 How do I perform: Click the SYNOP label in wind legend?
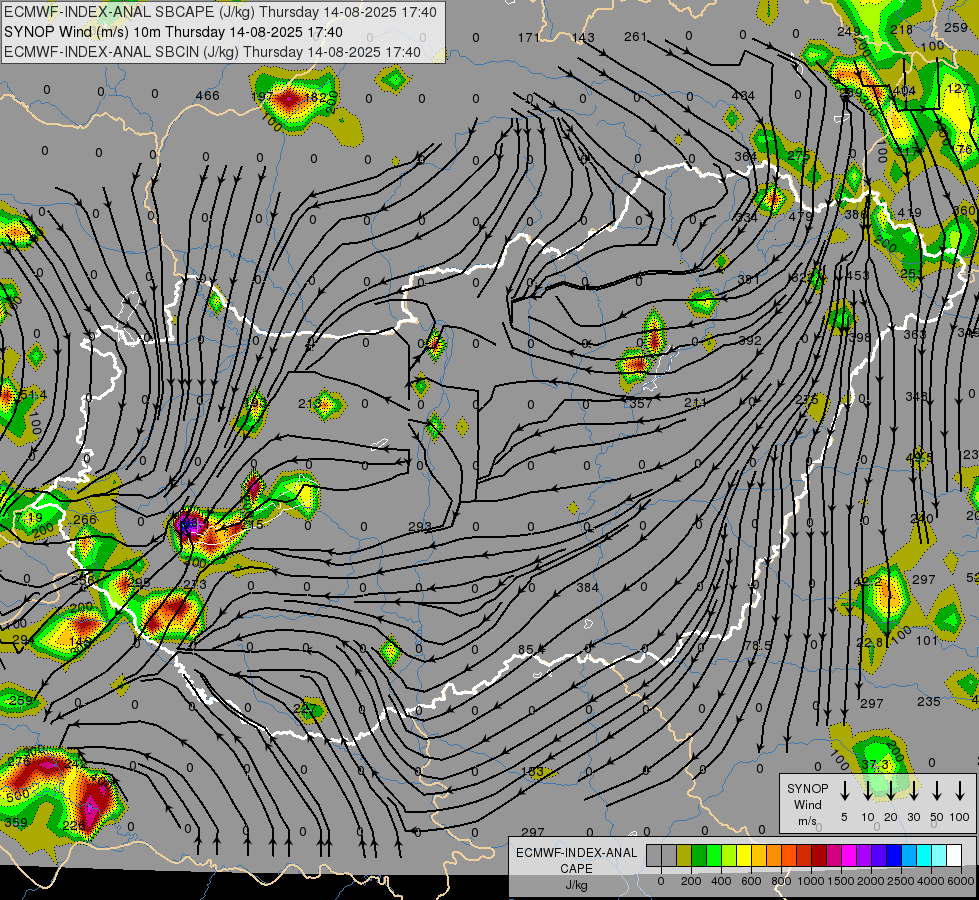(807, 788)
